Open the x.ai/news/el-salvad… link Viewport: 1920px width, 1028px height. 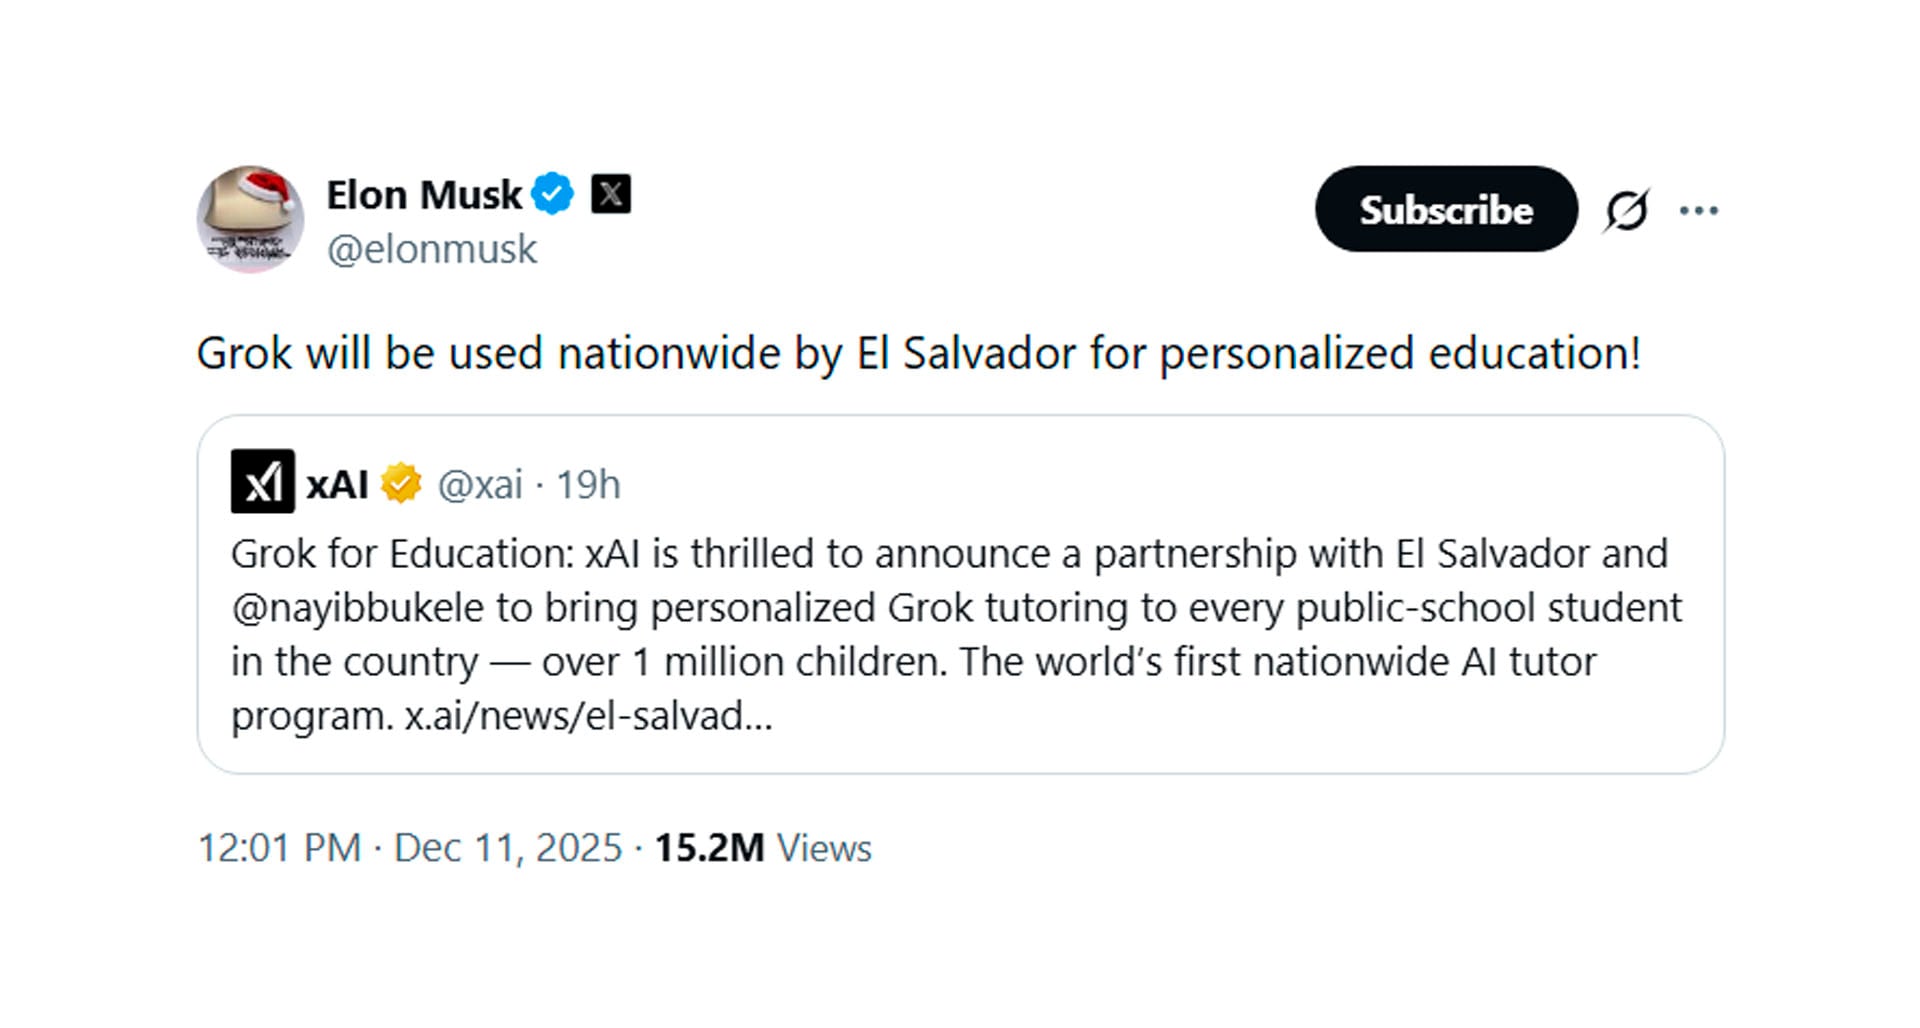click(588, 716)
